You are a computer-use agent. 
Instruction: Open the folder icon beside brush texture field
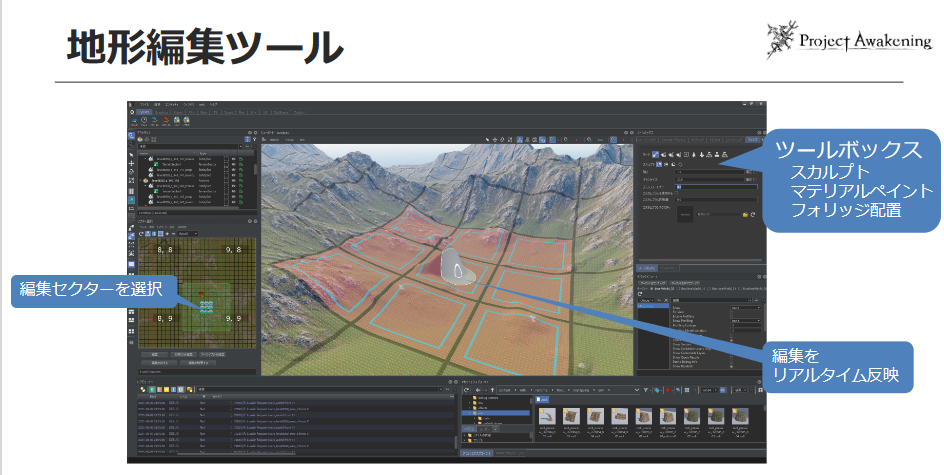[x=745, y=214]
